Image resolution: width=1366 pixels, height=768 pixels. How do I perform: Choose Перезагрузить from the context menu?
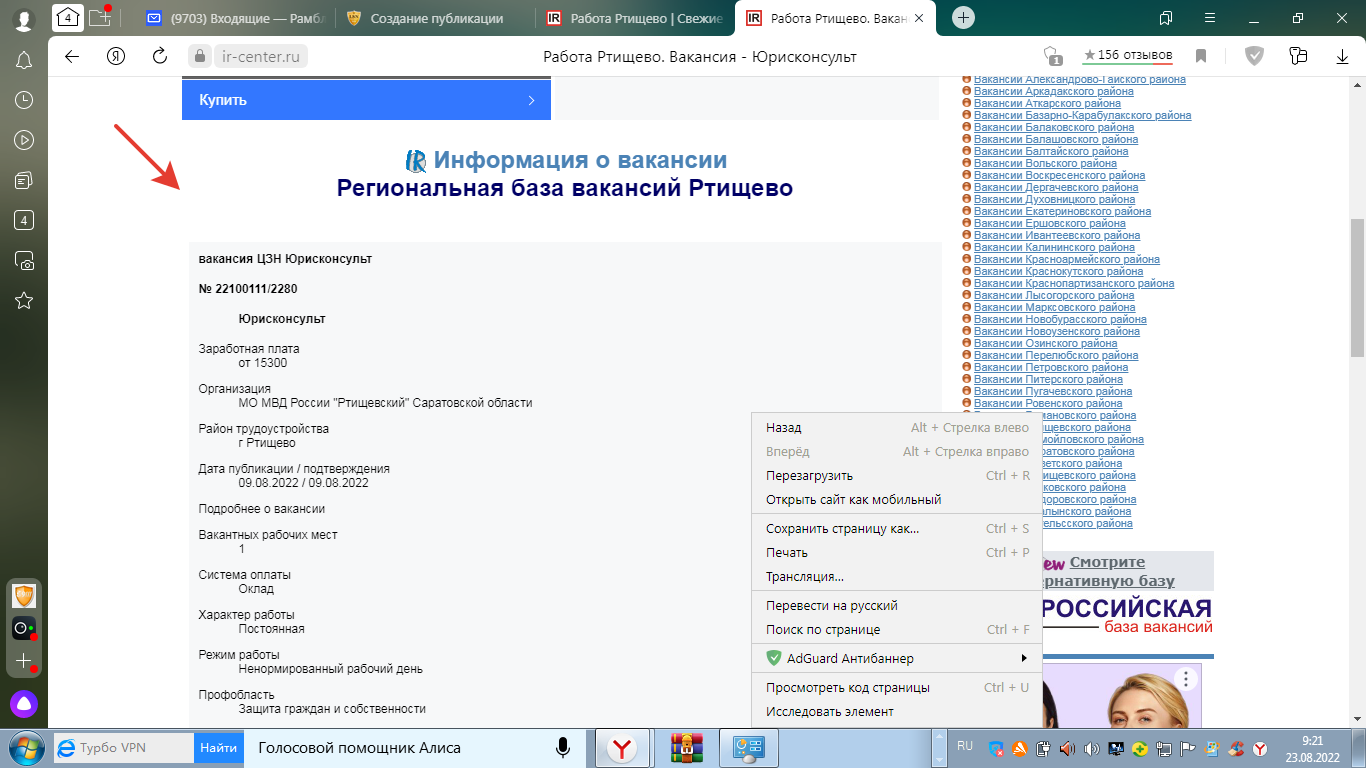tap(809, 476)
